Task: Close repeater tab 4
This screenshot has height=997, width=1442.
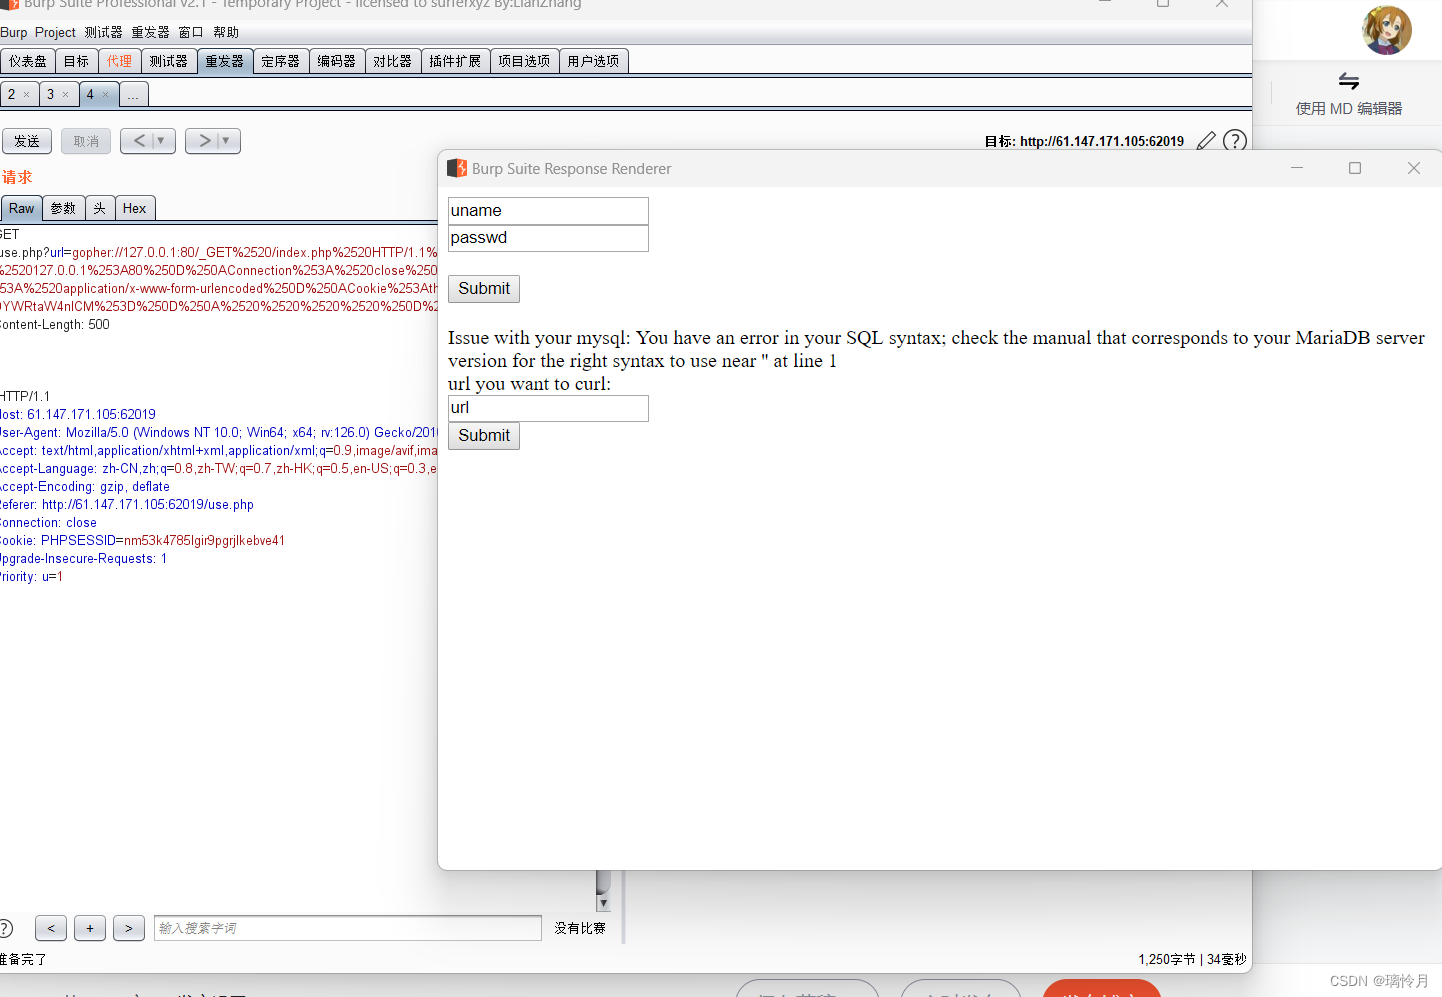Action: click(105, 95)
